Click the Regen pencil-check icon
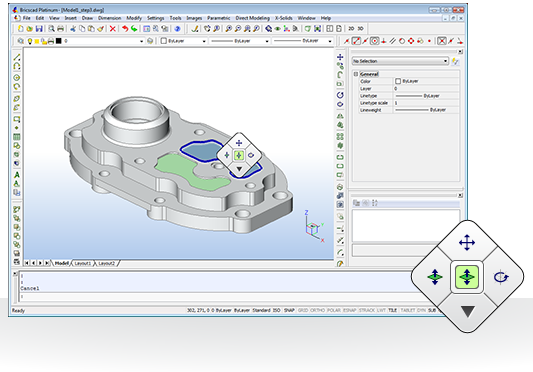 194,29
